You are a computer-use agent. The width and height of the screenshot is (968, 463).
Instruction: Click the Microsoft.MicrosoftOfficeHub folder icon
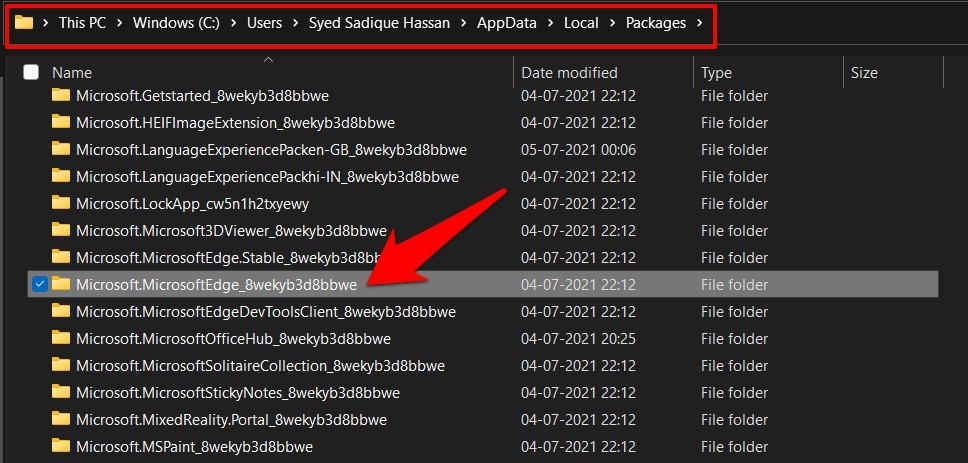point(61,338)
